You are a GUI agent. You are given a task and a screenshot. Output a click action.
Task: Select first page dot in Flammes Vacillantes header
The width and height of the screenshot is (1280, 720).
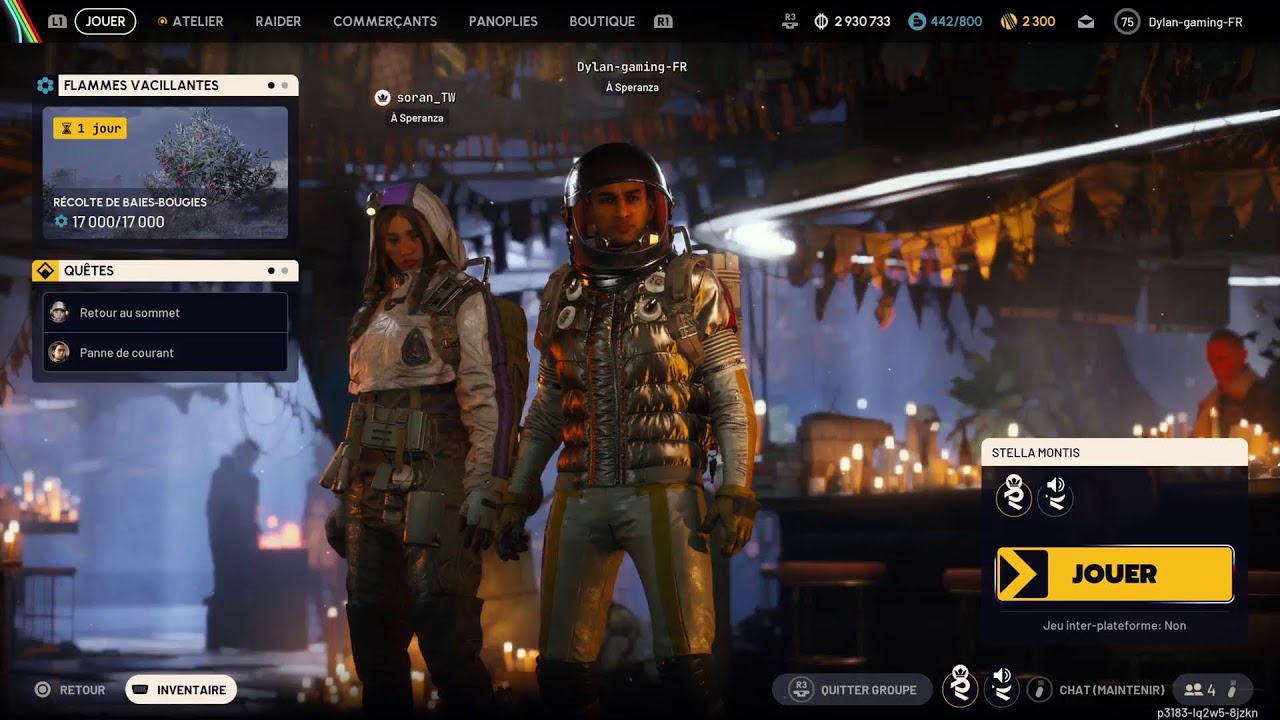271,85
